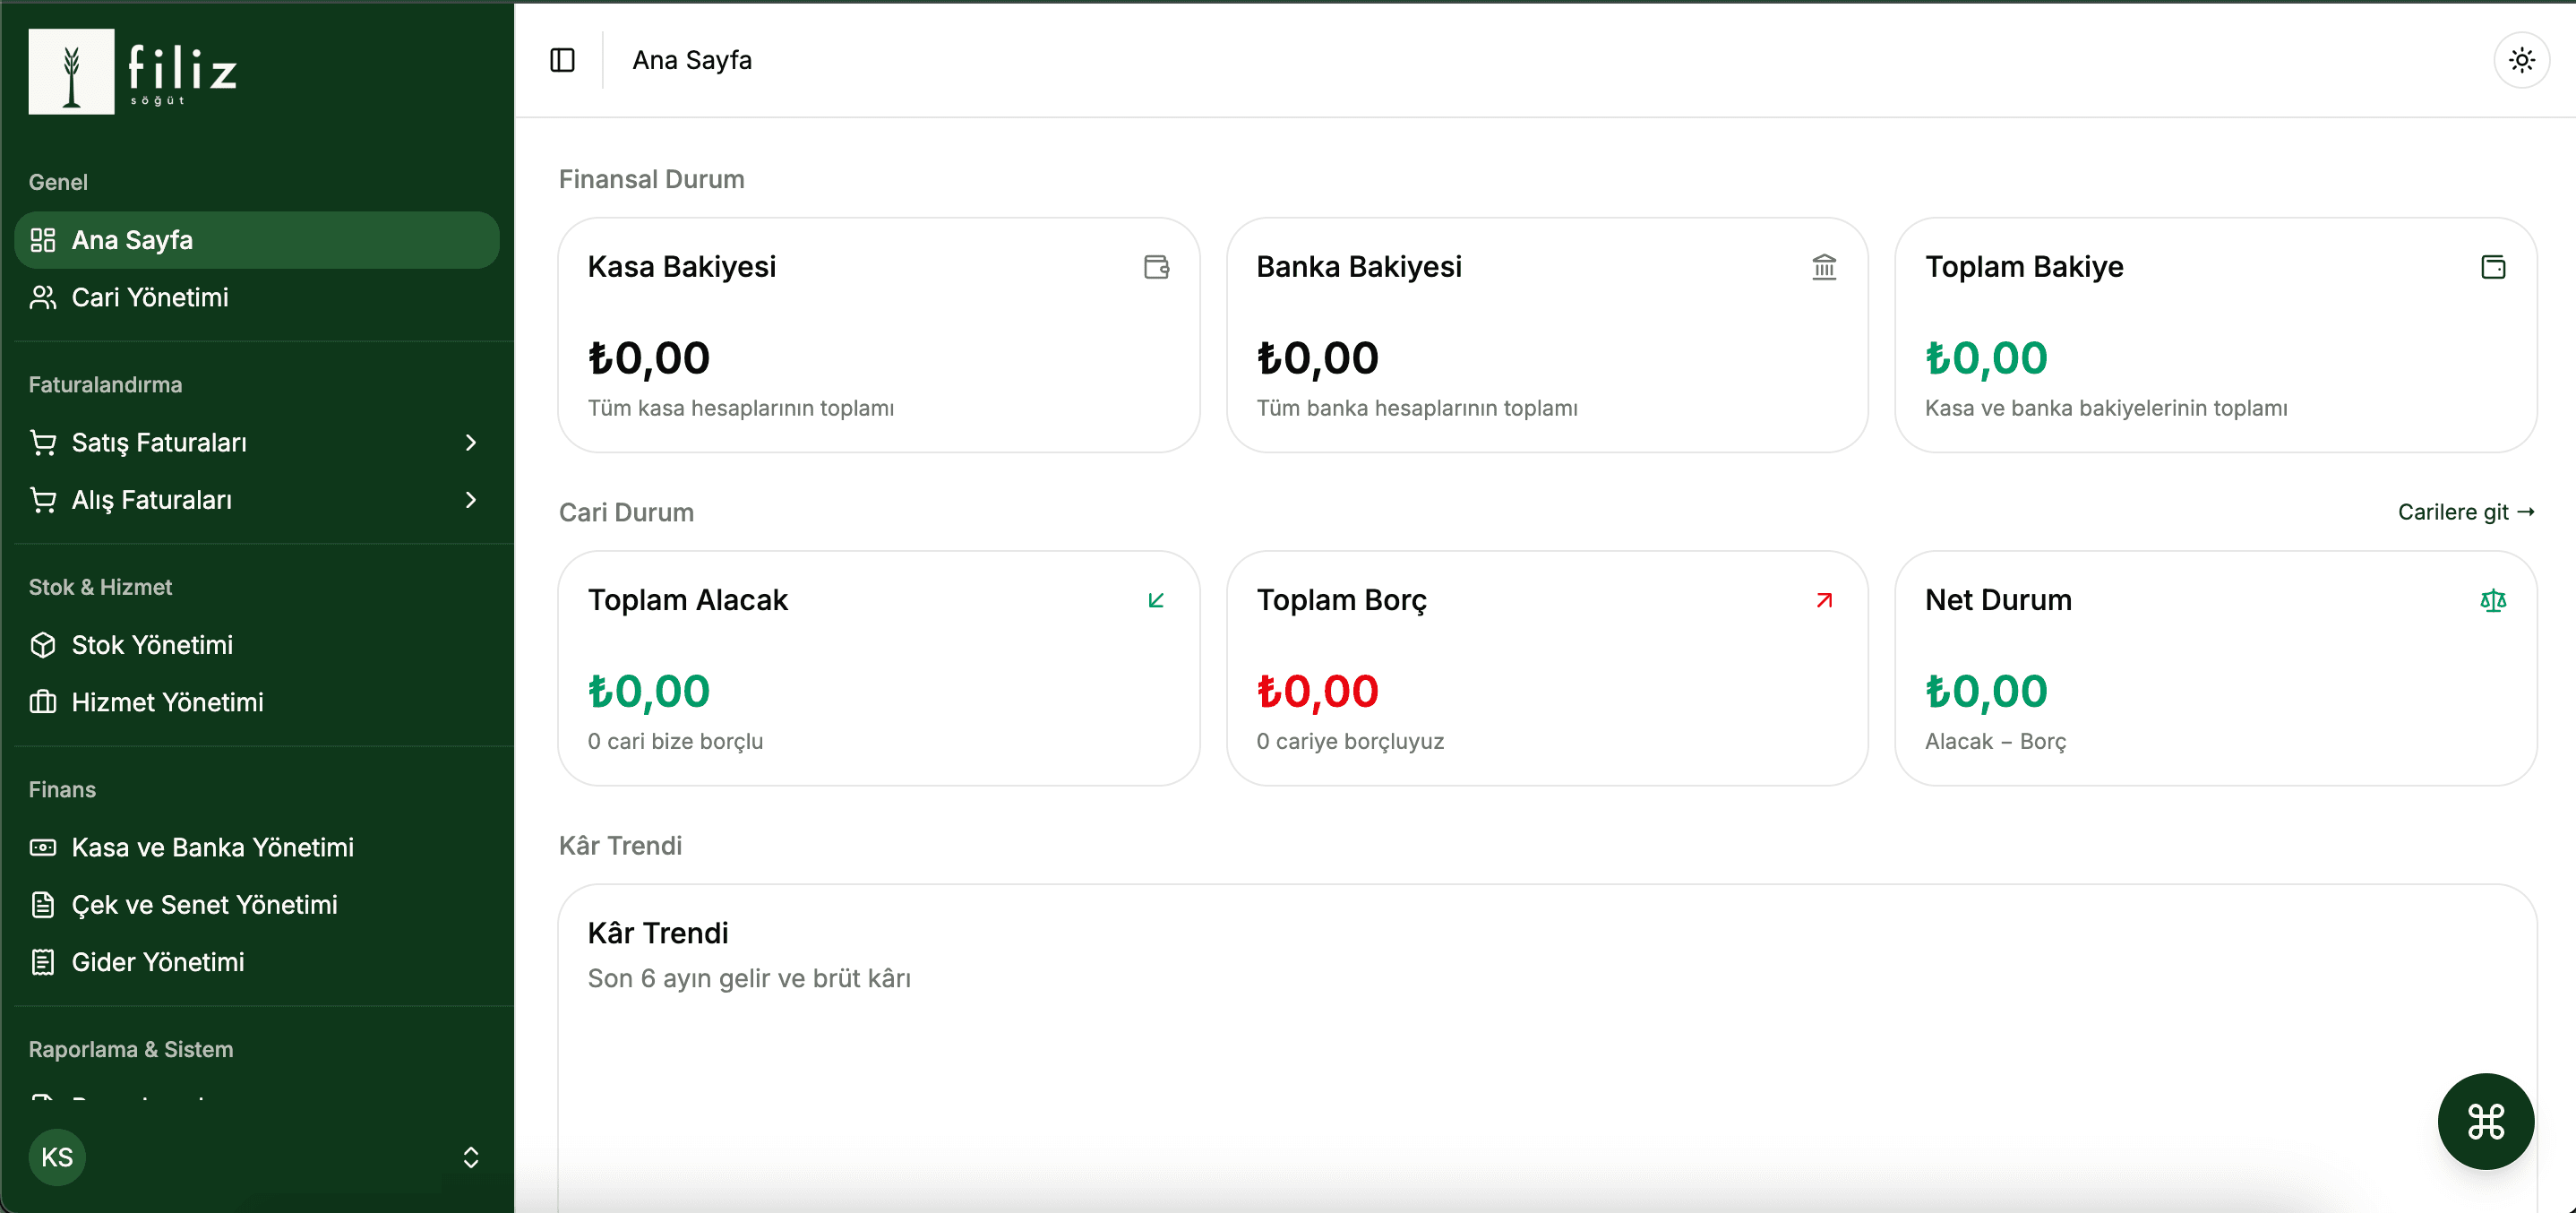Click the Satış Faturaları cart icon
2576x1213 pixels.
point(43,442)
